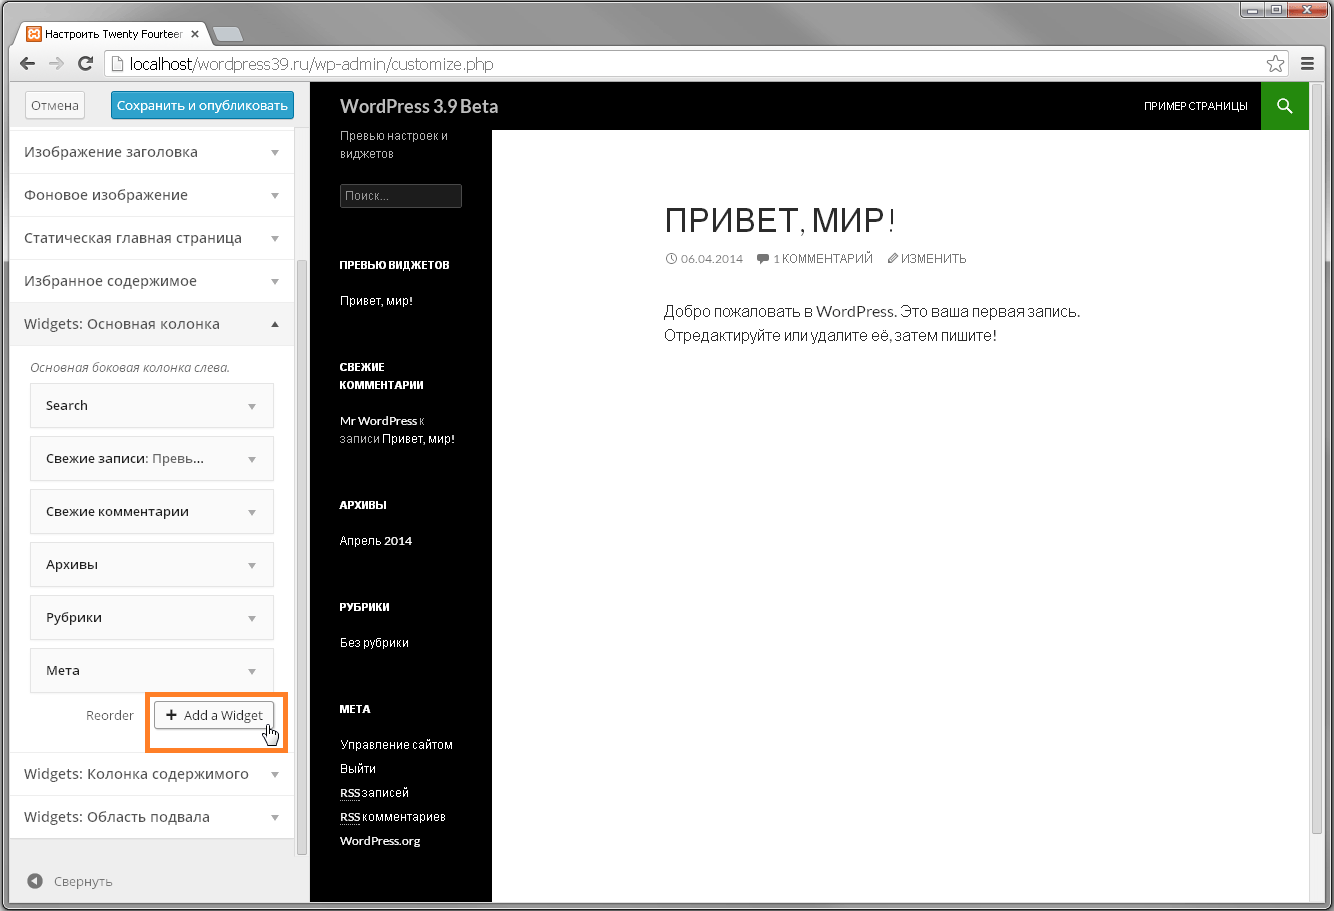Click the 06.04.2014 date link
Image resolution: width=1334 pixels, height=911 pixels.
point(712,258)
